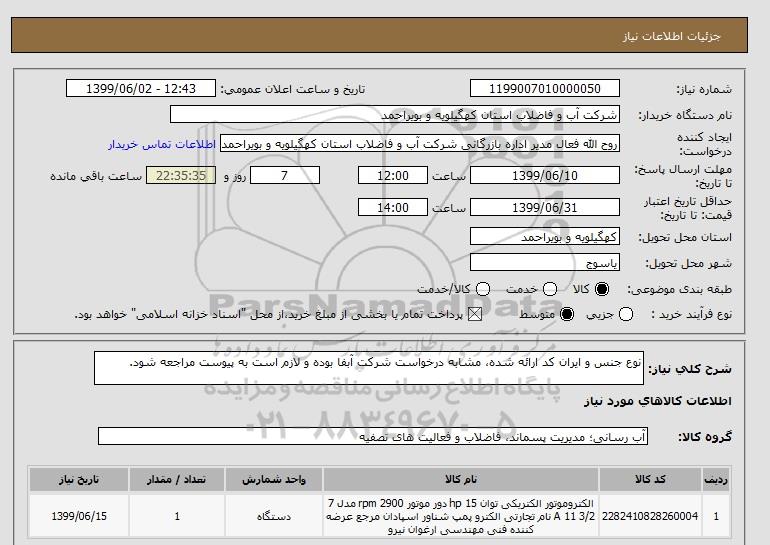
Task: Click the کد کالا column header
Action: coord(650,479)
